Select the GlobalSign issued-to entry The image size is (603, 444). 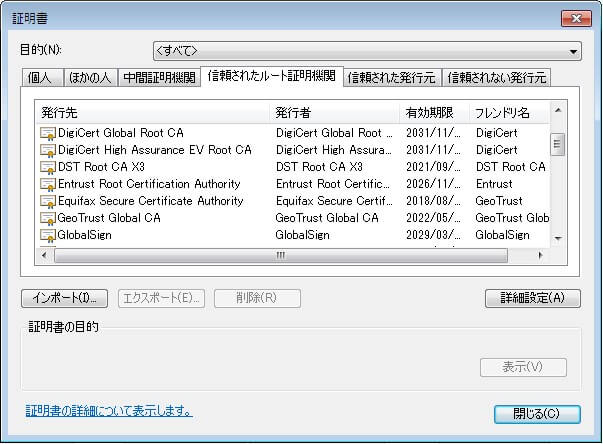click(x=84, y=235)
